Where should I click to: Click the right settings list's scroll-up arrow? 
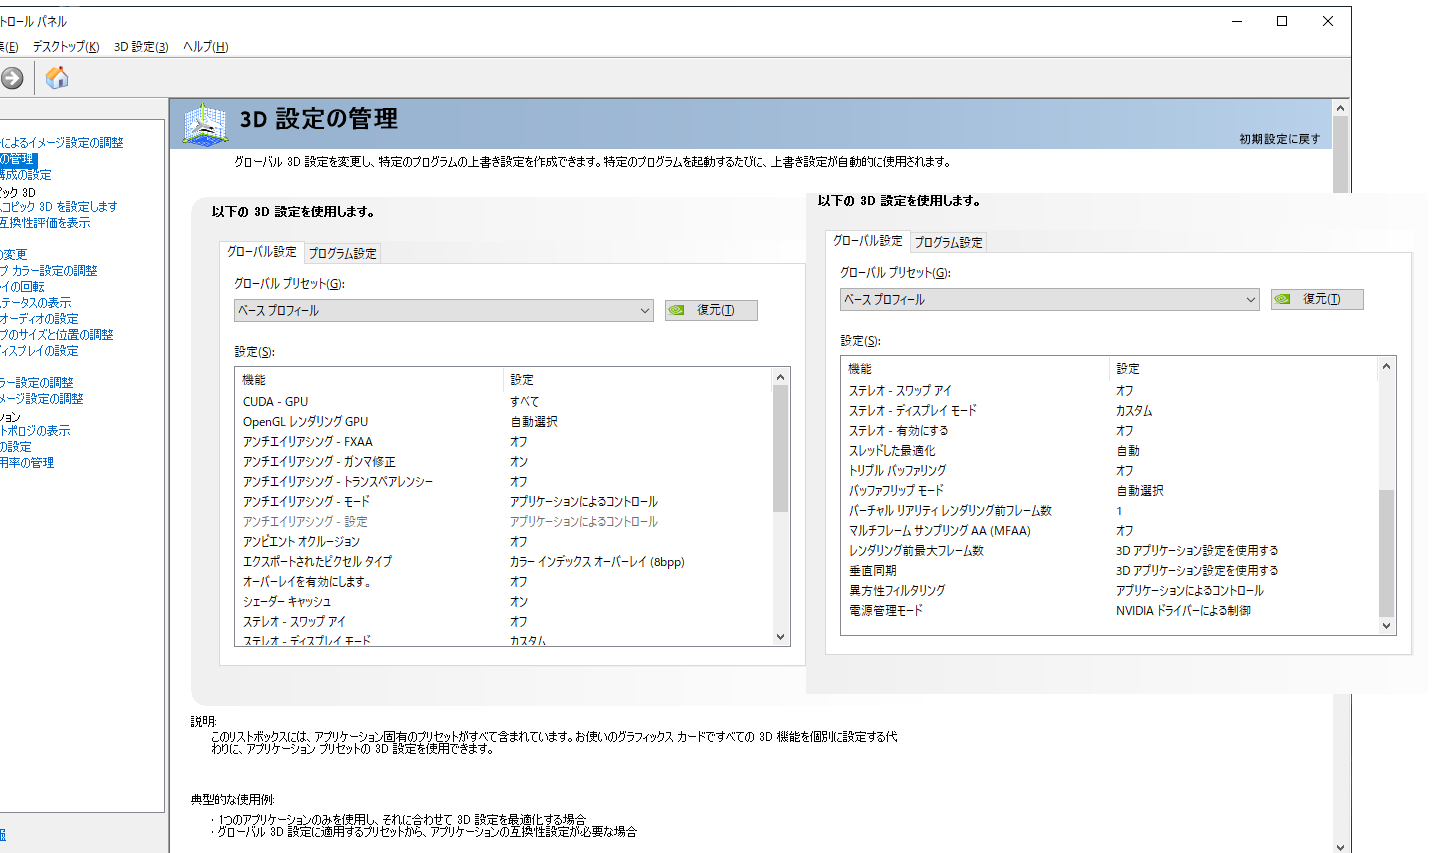(1386, 366)
